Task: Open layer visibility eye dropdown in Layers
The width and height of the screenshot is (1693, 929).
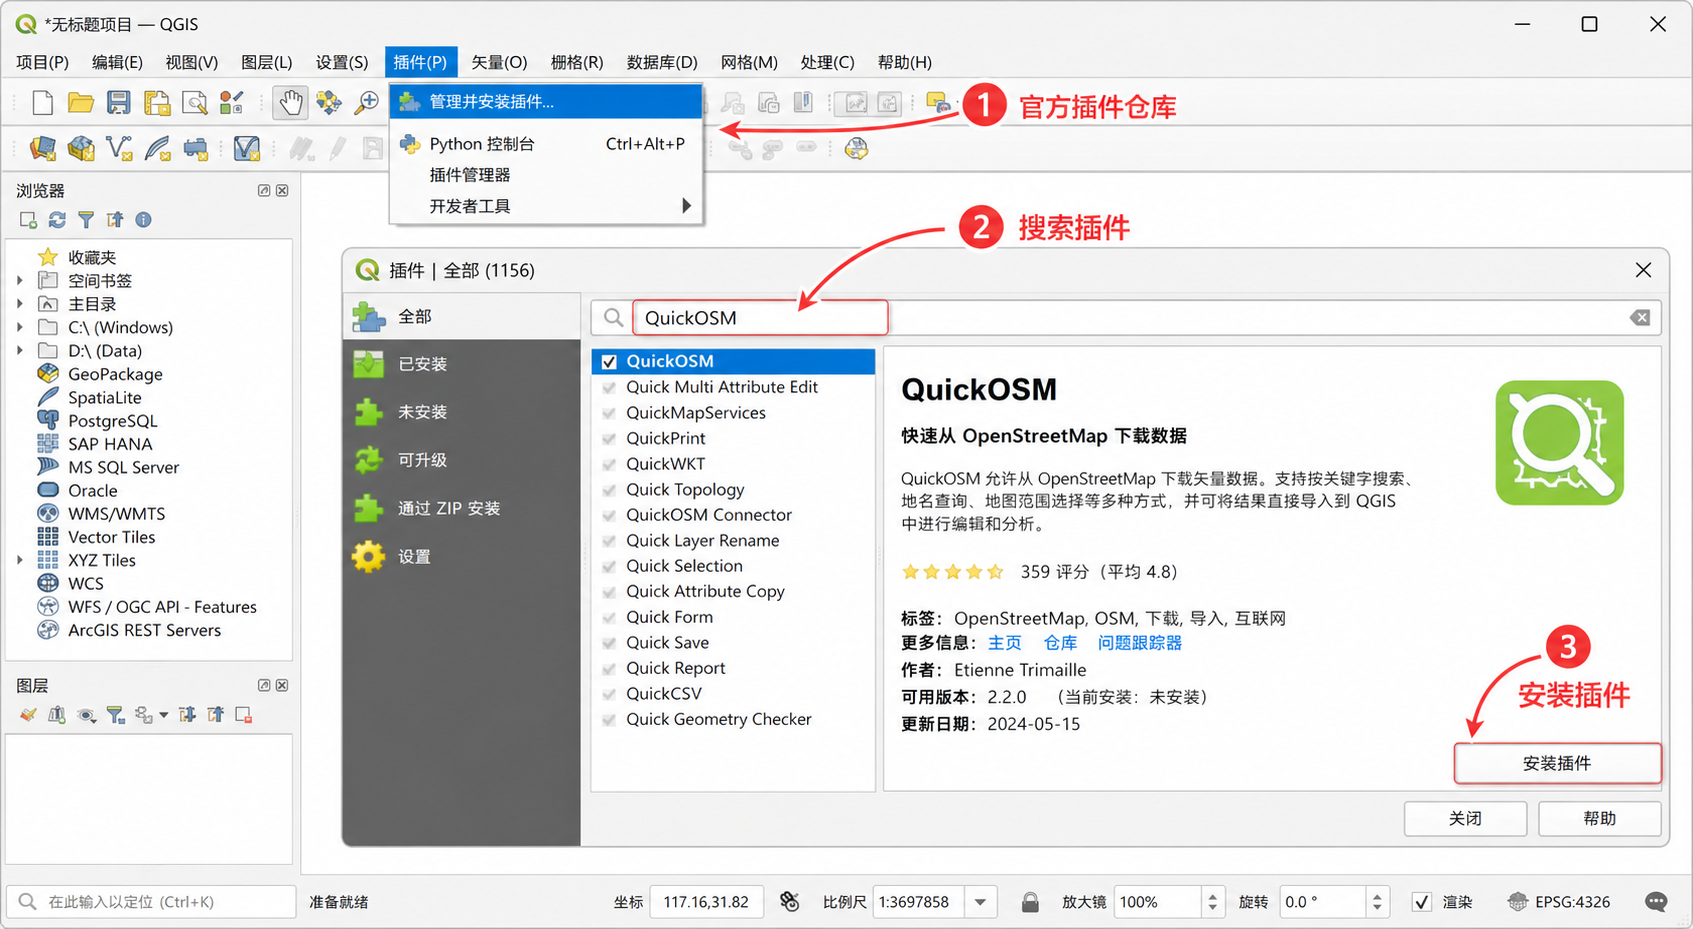Action: [x=87, y=715]
